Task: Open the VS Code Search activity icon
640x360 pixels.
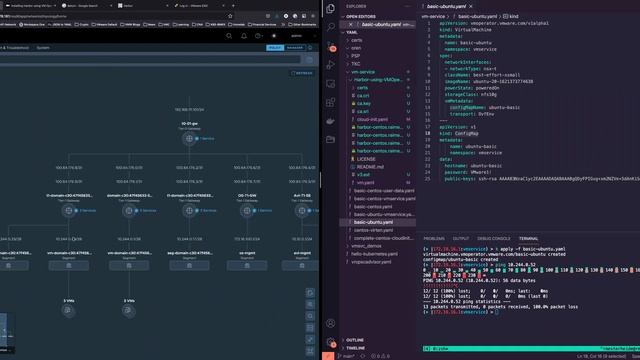Action: [x=331, y=27]
